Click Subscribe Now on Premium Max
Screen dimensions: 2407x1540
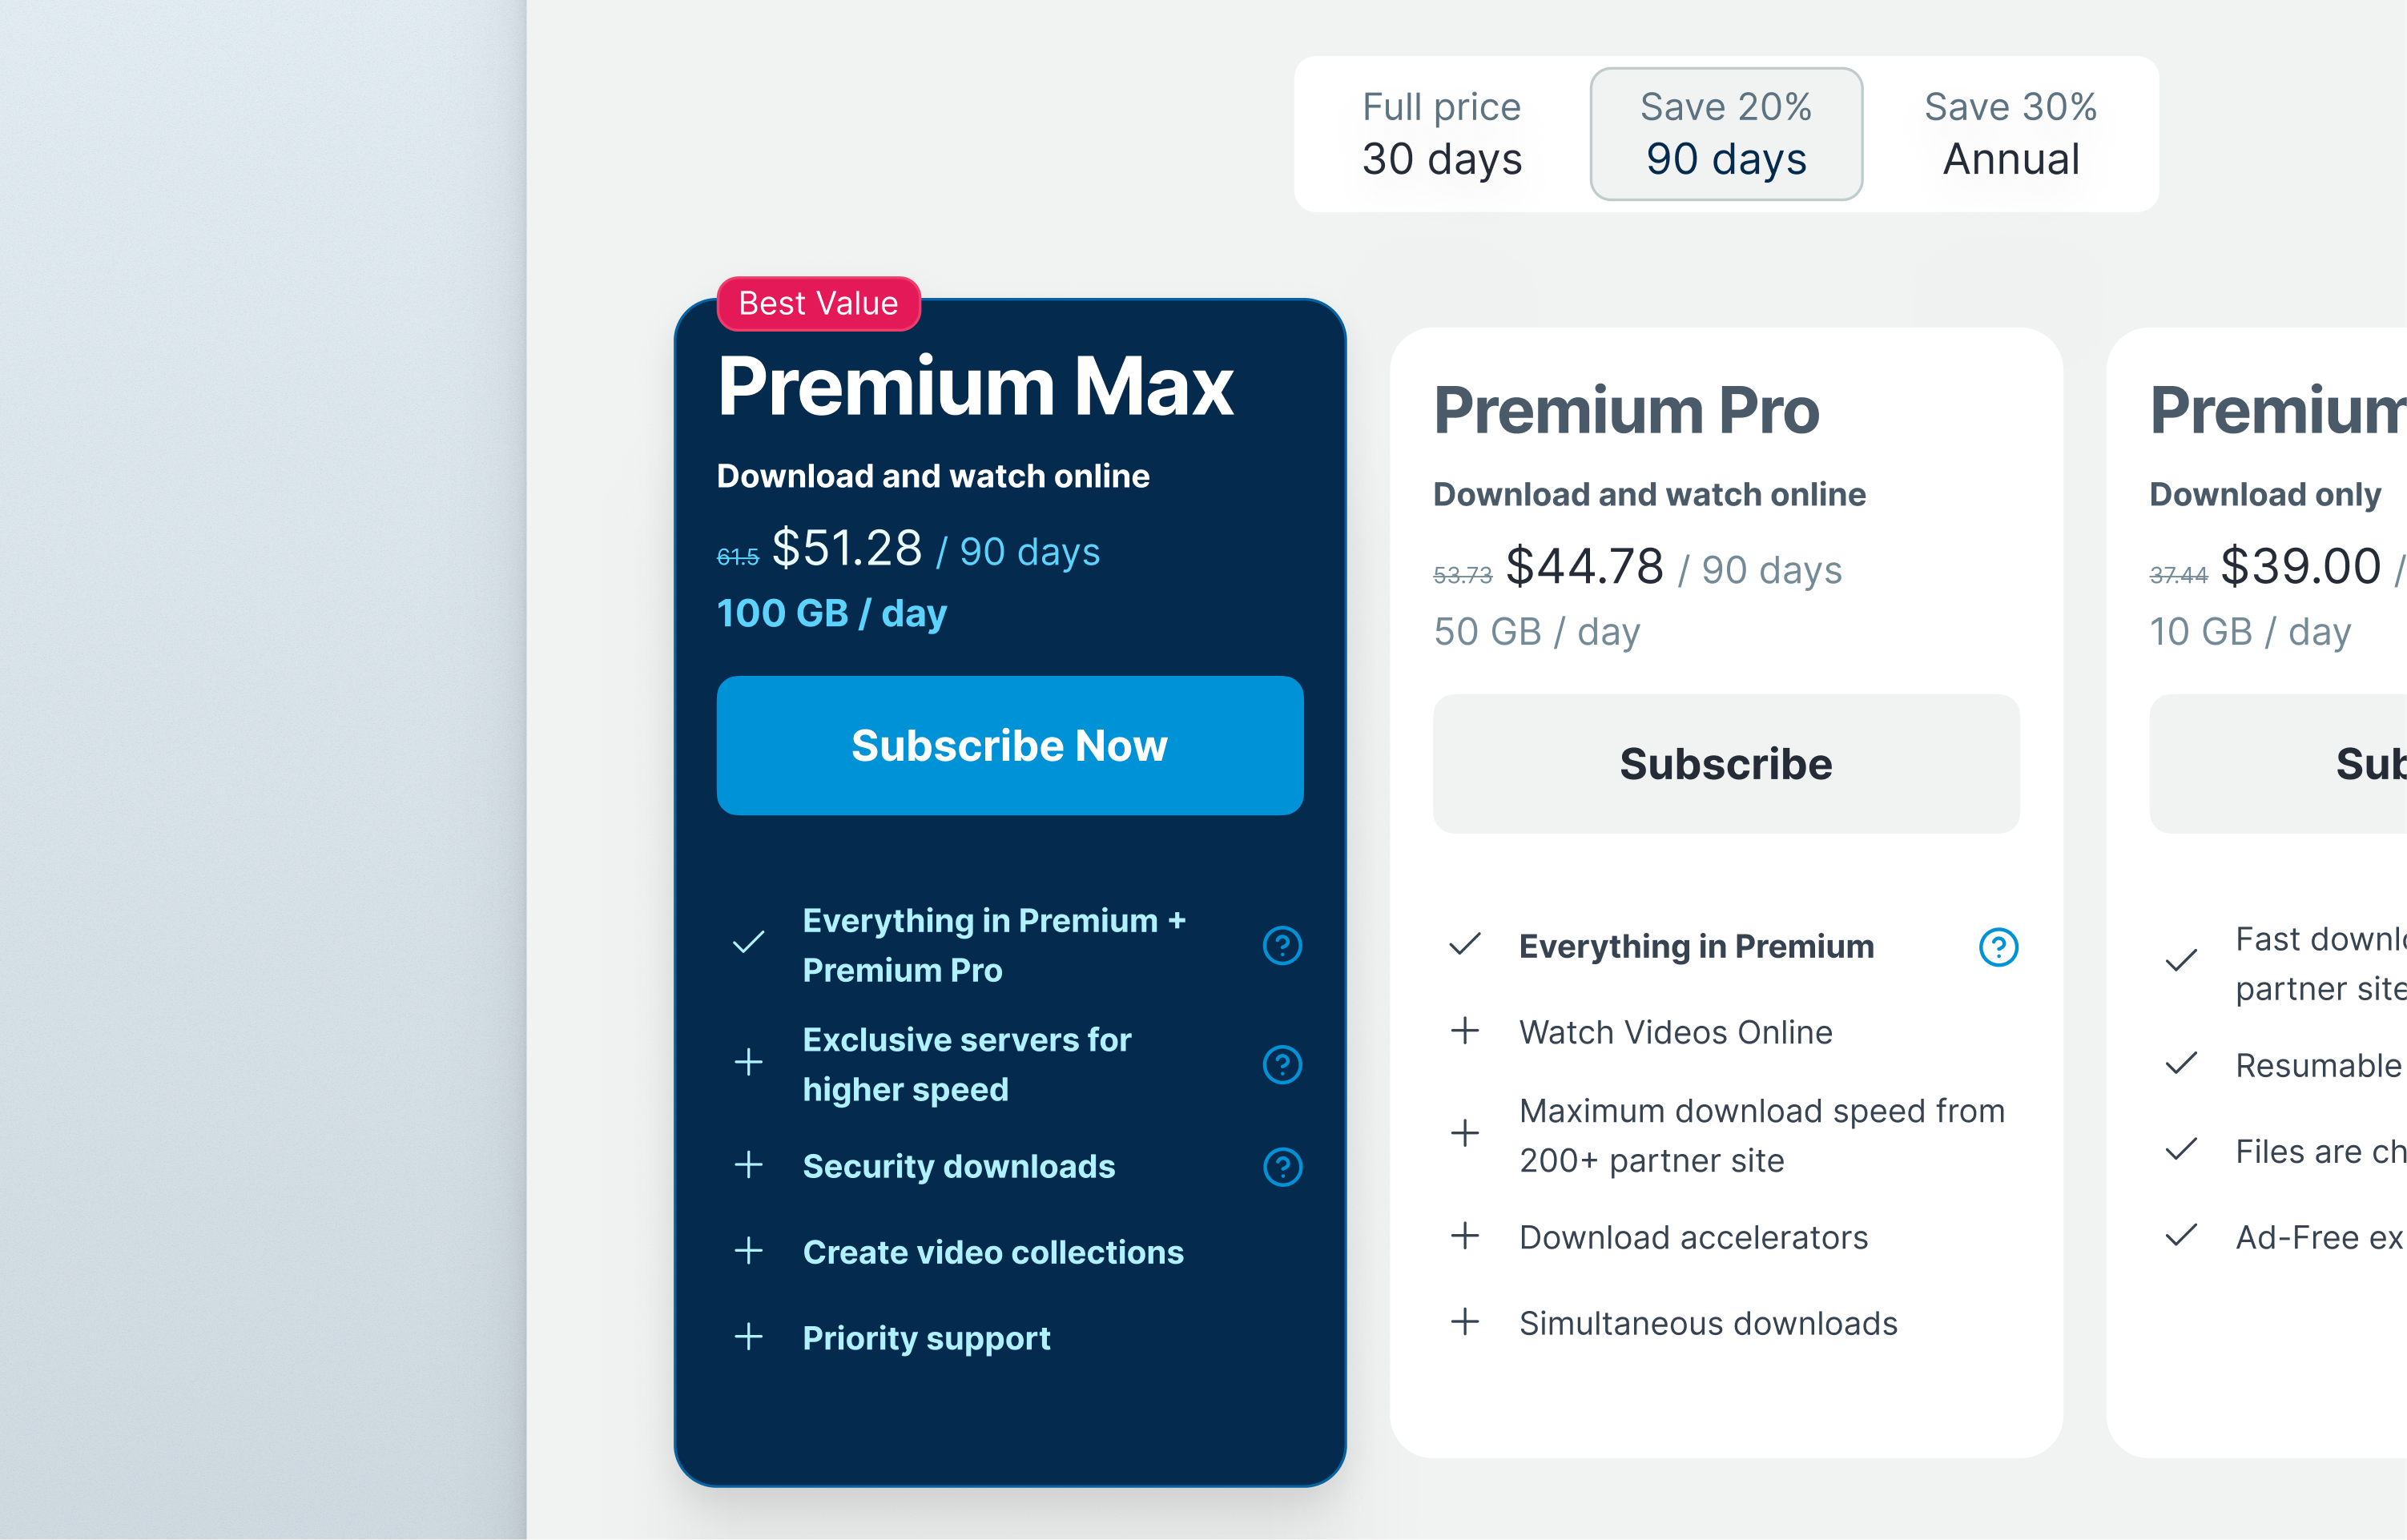pyautogui.click(x=1009, y=745)
